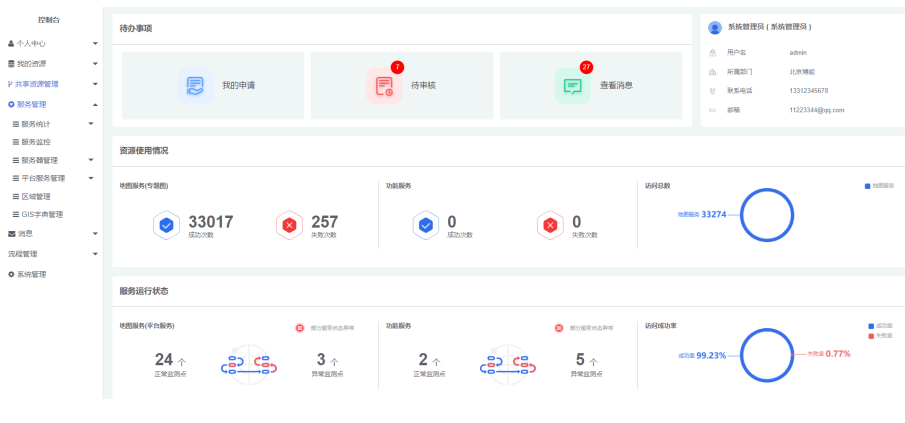Click the 控制台 title link

[x=49, y=19]
